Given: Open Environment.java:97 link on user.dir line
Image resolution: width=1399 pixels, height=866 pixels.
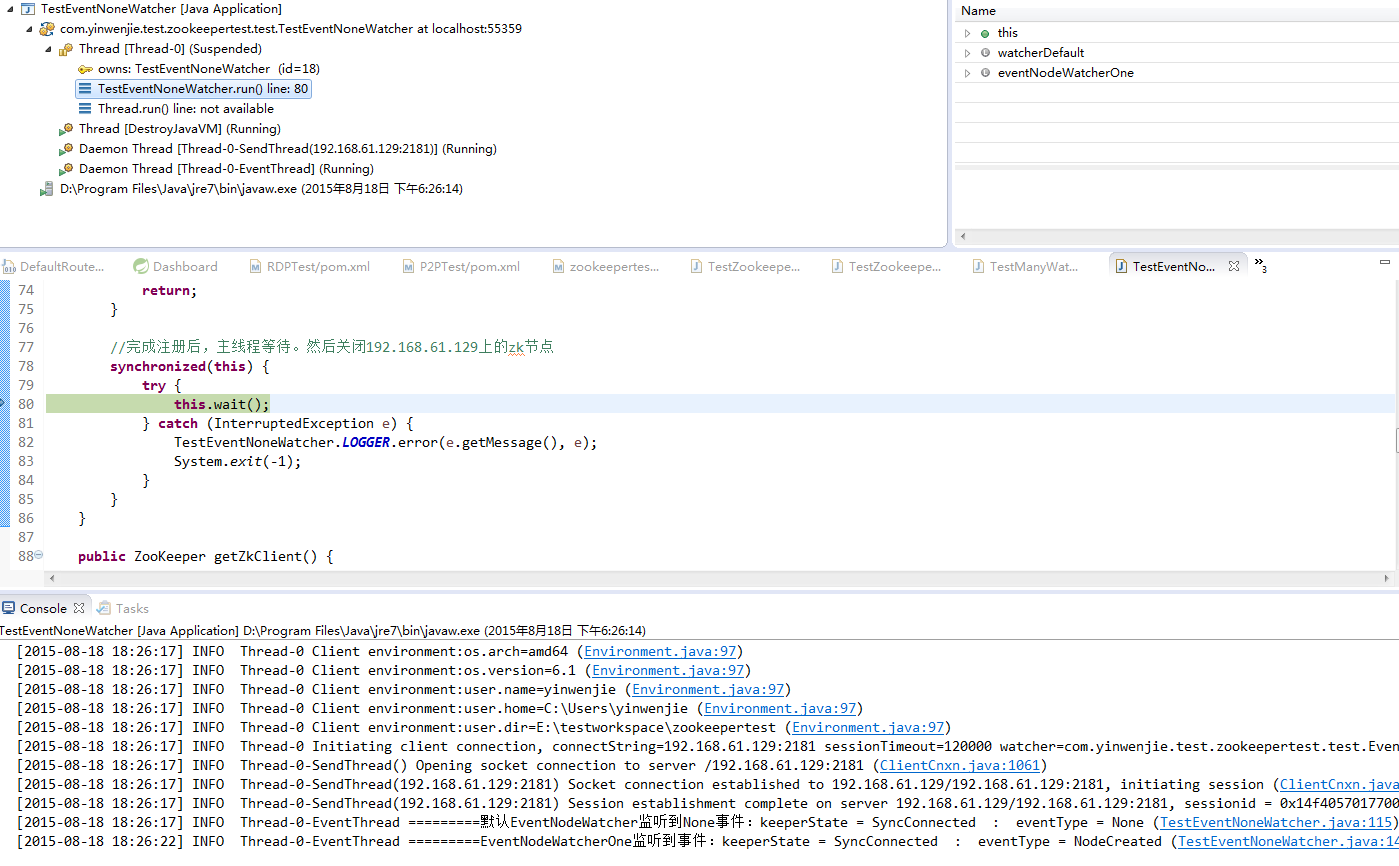Looking at the screenshot, I should [868, 728].
